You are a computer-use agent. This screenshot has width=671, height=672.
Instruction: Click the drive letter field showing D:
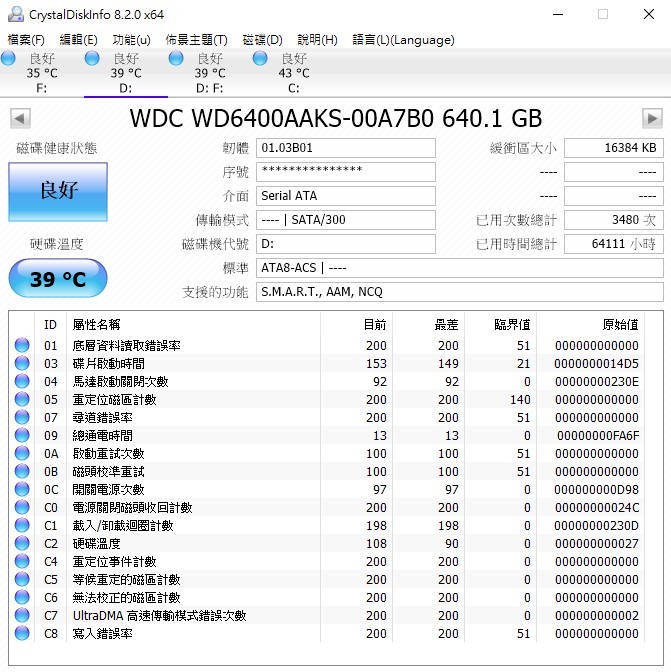[346, 244]
